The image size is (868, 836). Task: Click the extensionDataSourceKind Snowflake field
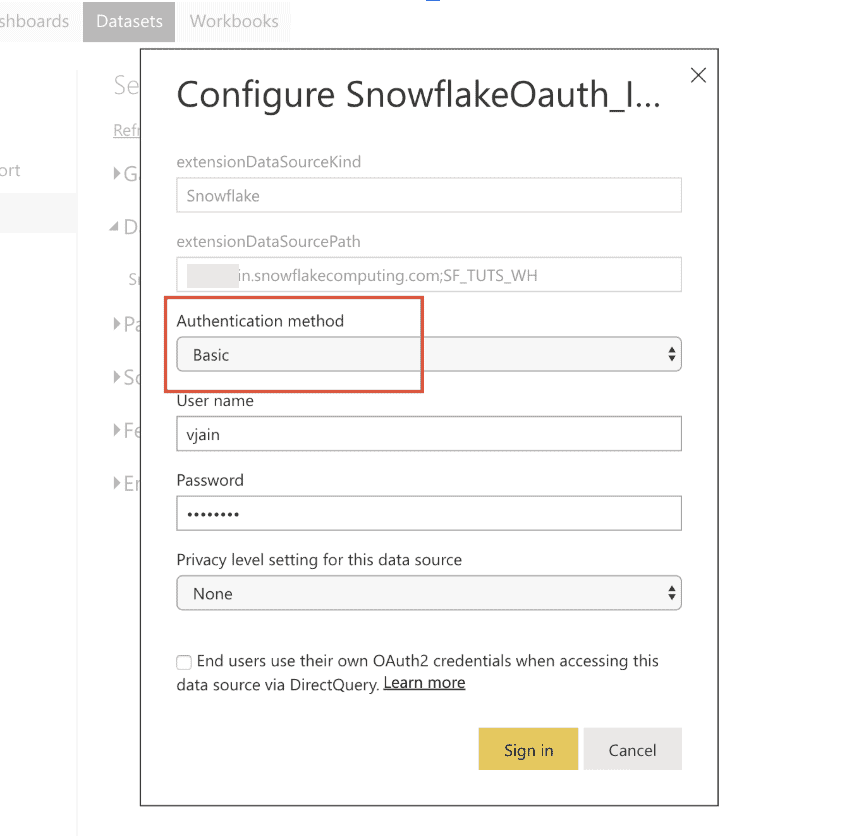click(428, 196)
